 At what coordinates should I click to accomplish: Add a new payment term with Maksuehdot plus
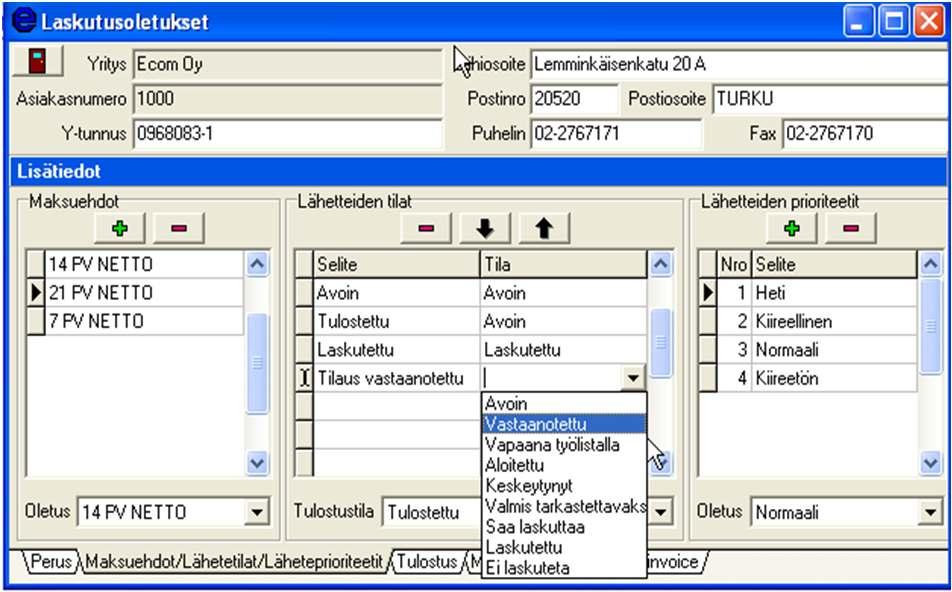point(120,228)
